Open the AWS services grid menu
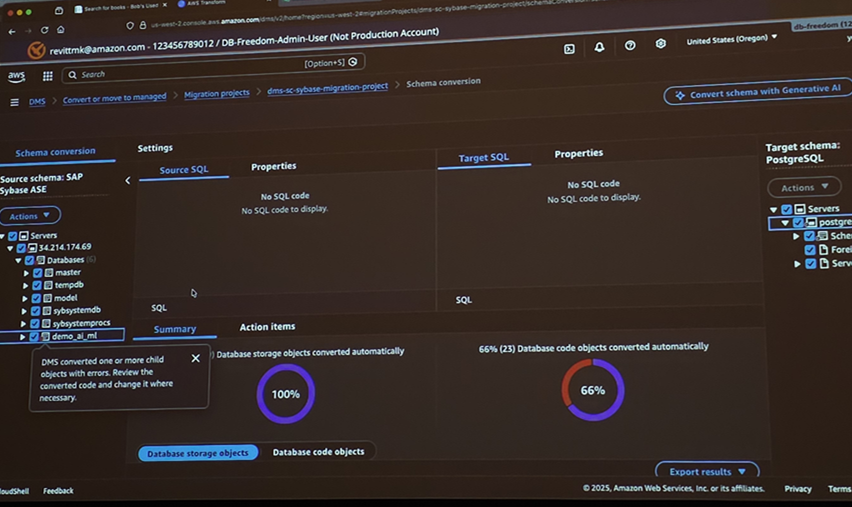Viewport: 852px width, 507px height. [47, 76]
